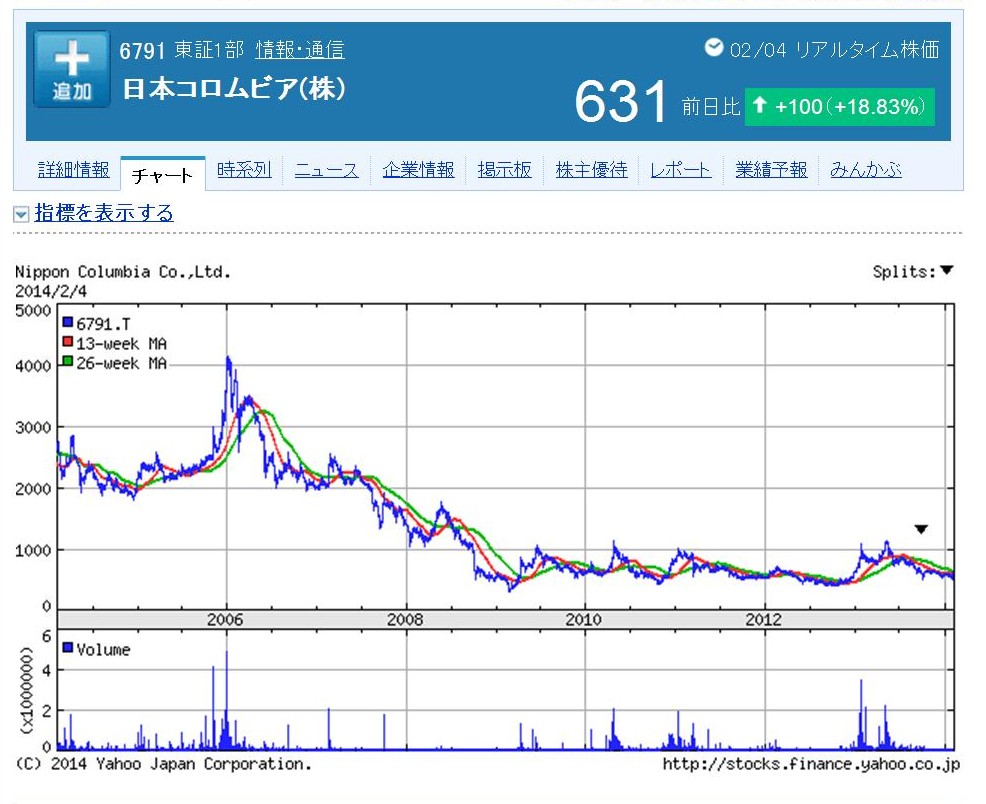Click the blue 6791.T legend swatch
The image size is (986, 804).
[x=68, y=322]
